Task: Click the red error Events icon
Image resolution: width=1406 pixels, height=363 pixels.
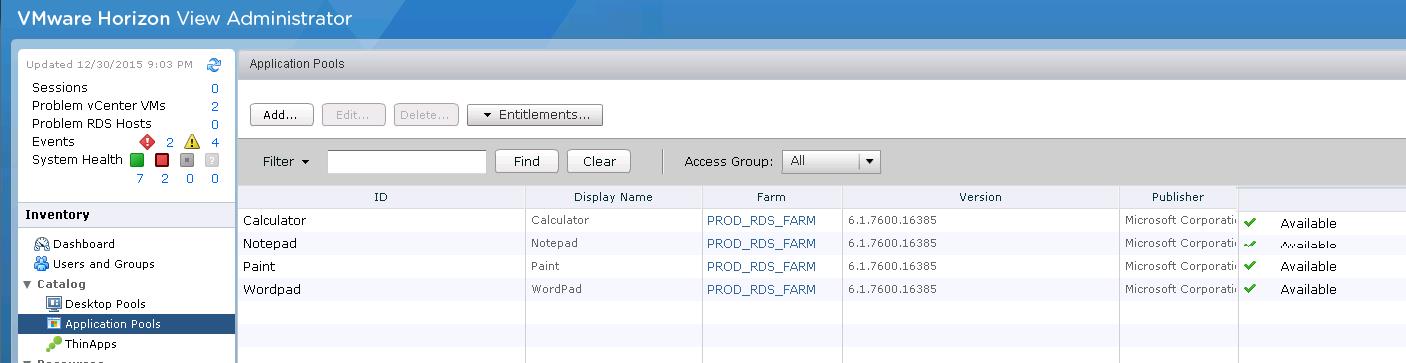Action: pyautogui.click(x=147, y=142)
